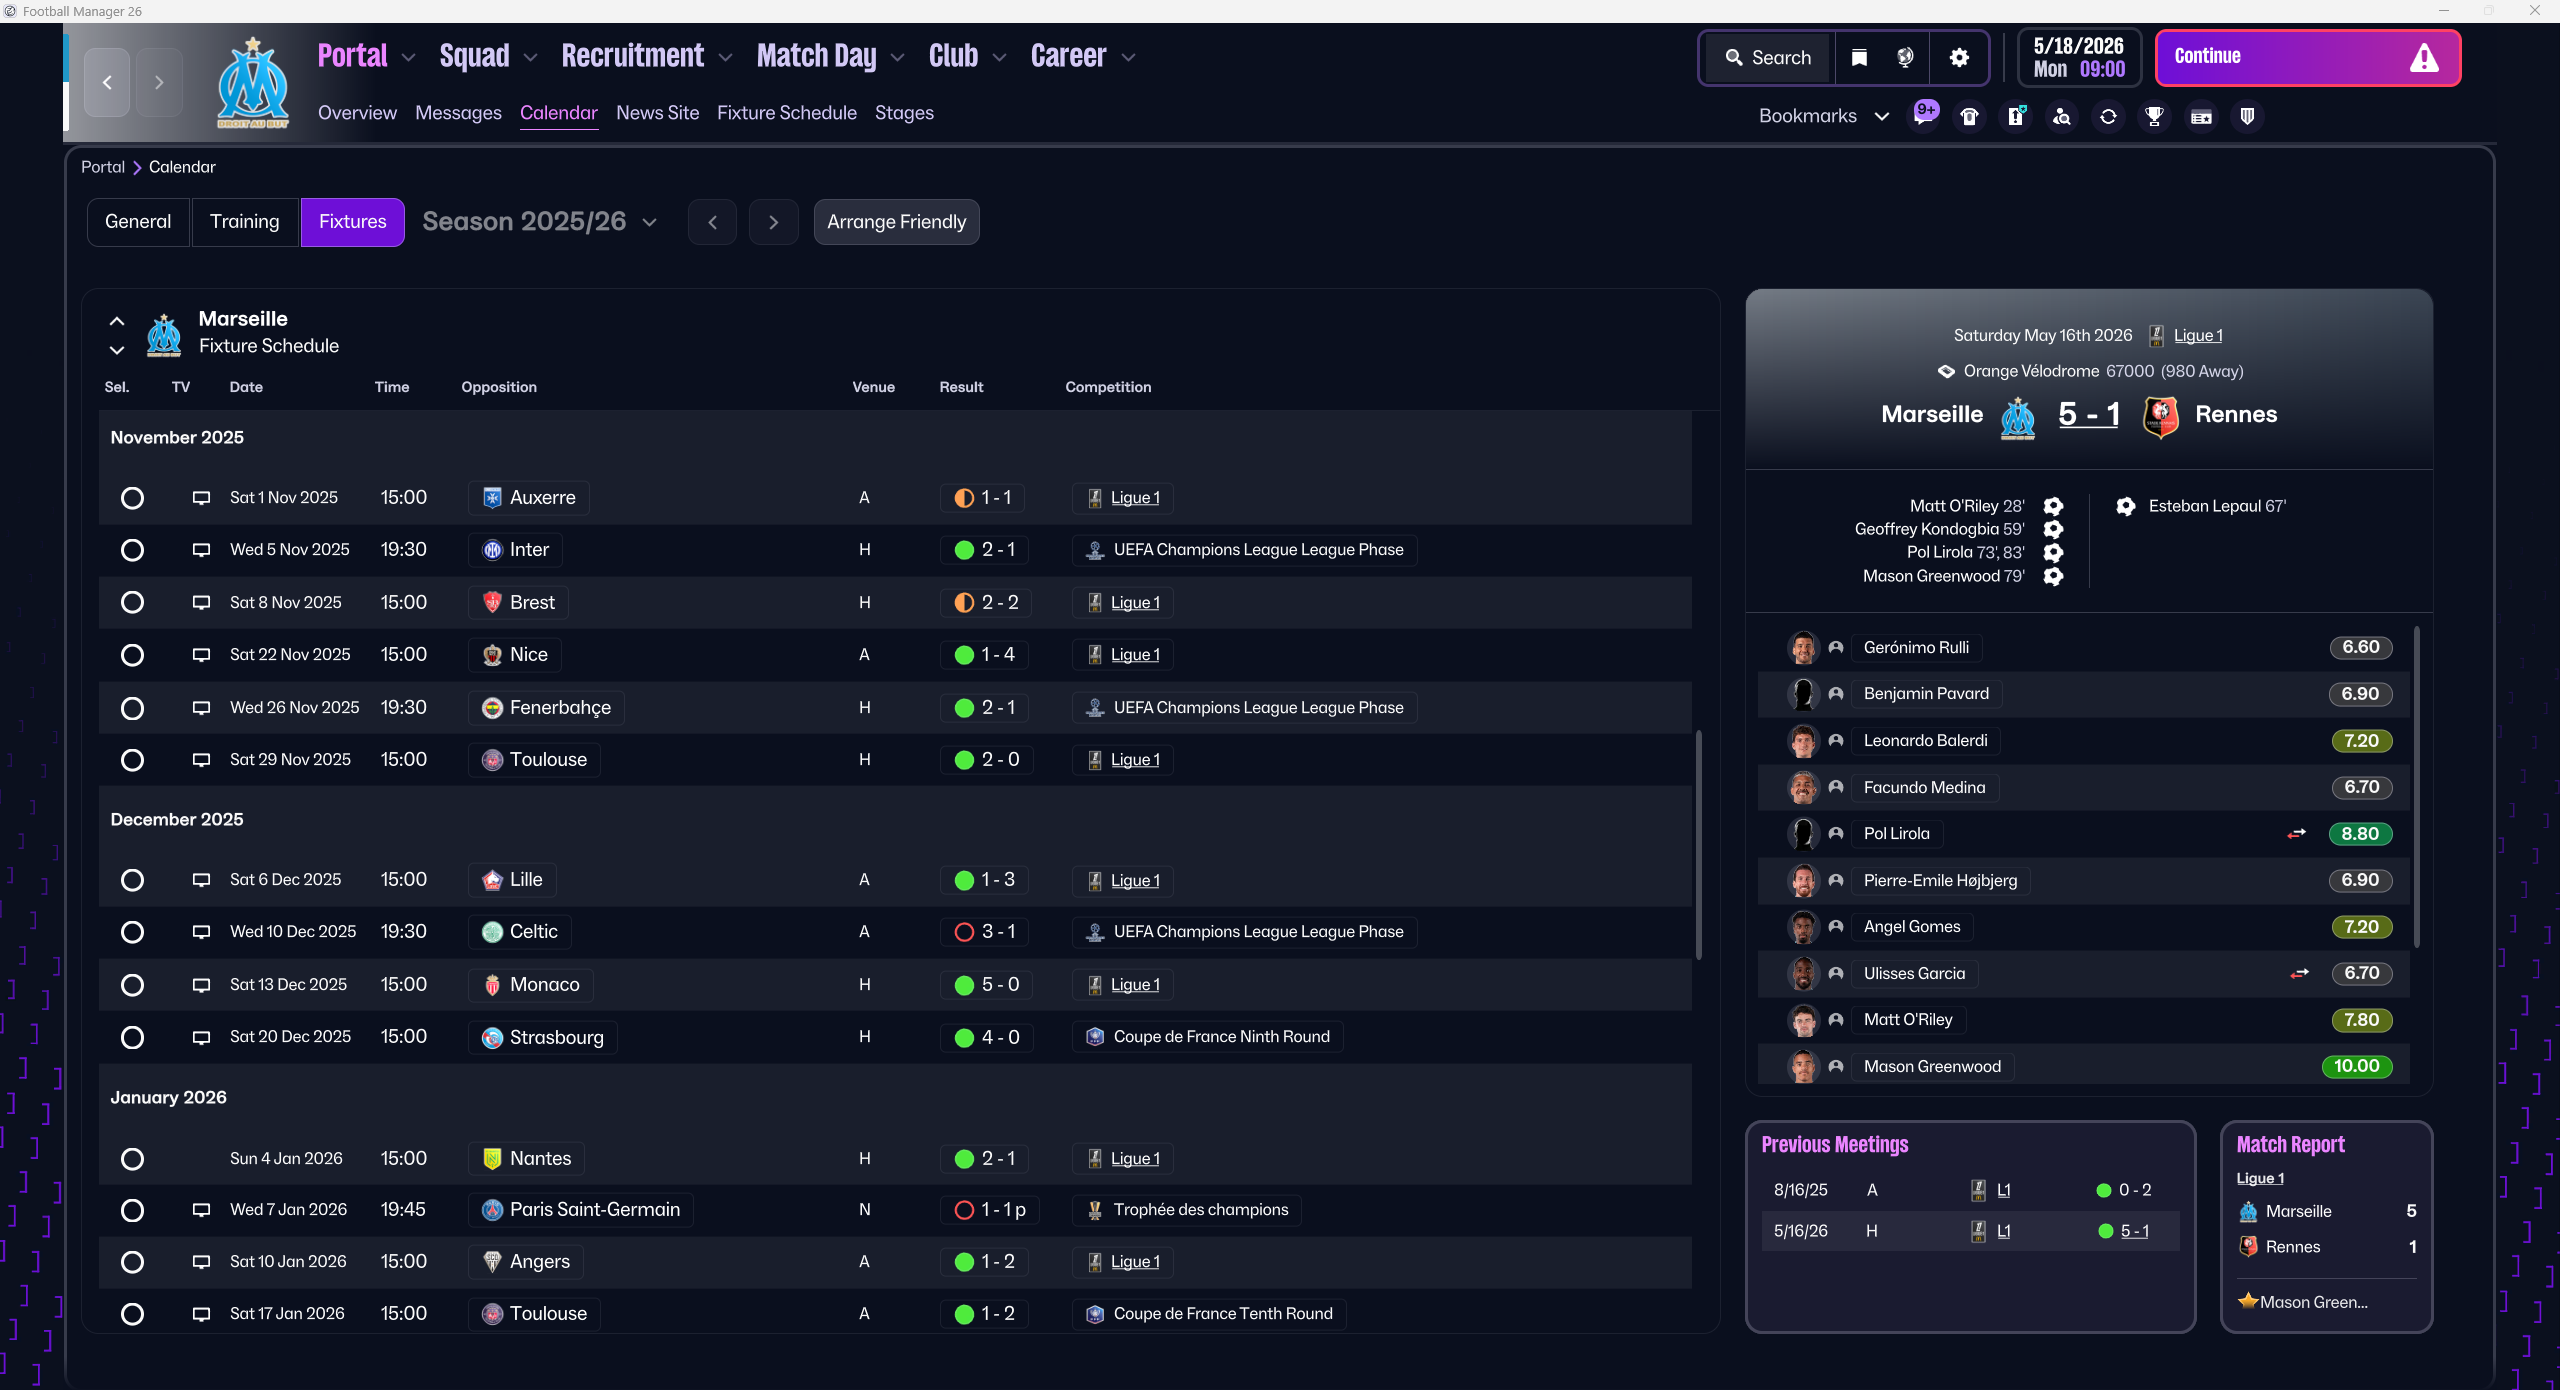Open settings gear in top bar
2560x1390 pixels.
click(1959, 58)
